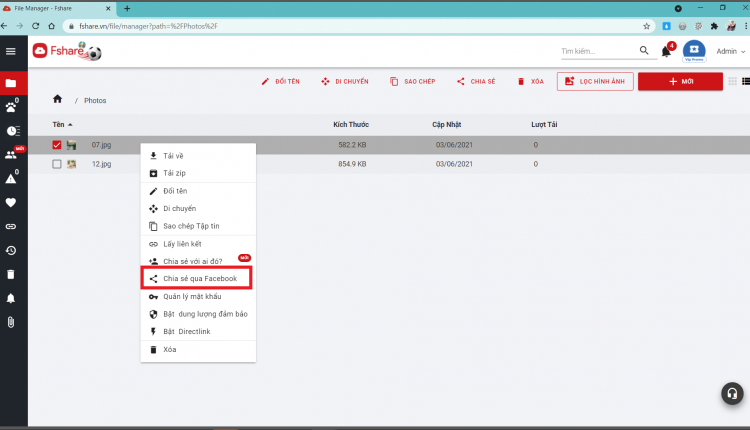Sort by Lượt Tải column header
Image resolution: width=750 pixels, height=430 pixels.
coord(544,124)
